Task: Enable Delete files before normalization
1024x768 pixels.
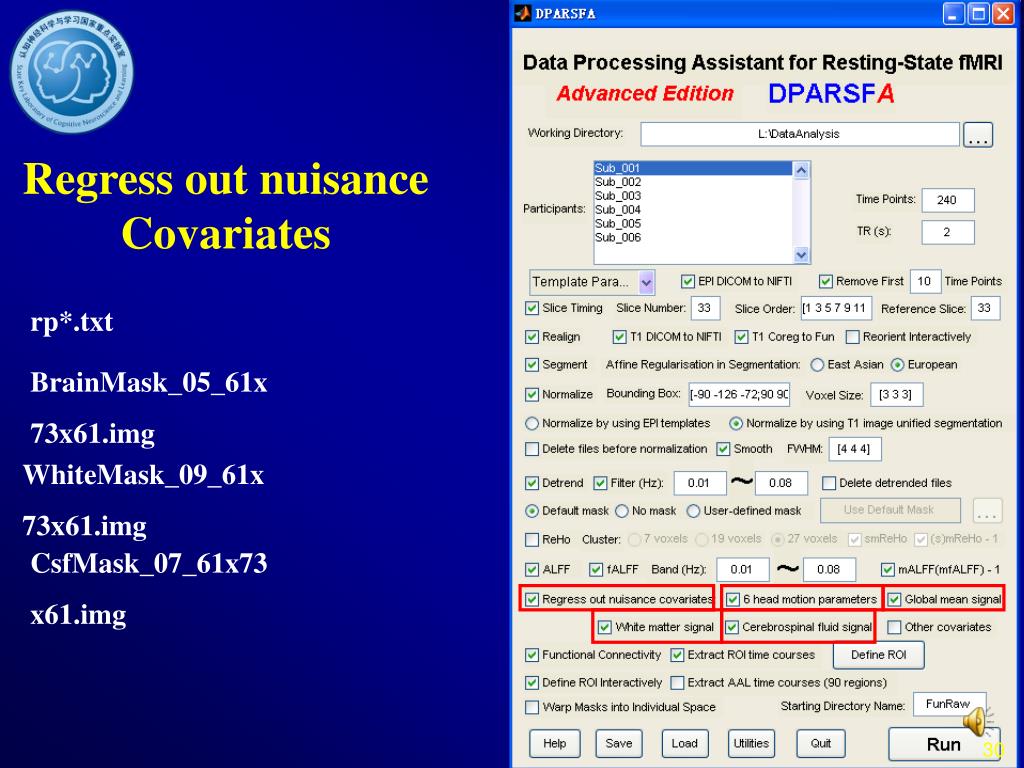Action: click(x=532, y=449)
